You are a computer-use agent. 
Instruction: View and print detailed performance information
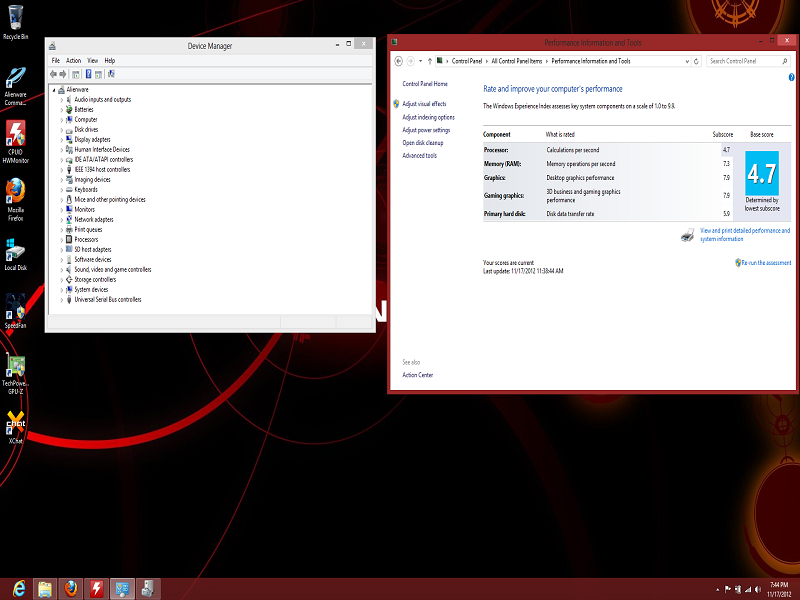(745, 235)
